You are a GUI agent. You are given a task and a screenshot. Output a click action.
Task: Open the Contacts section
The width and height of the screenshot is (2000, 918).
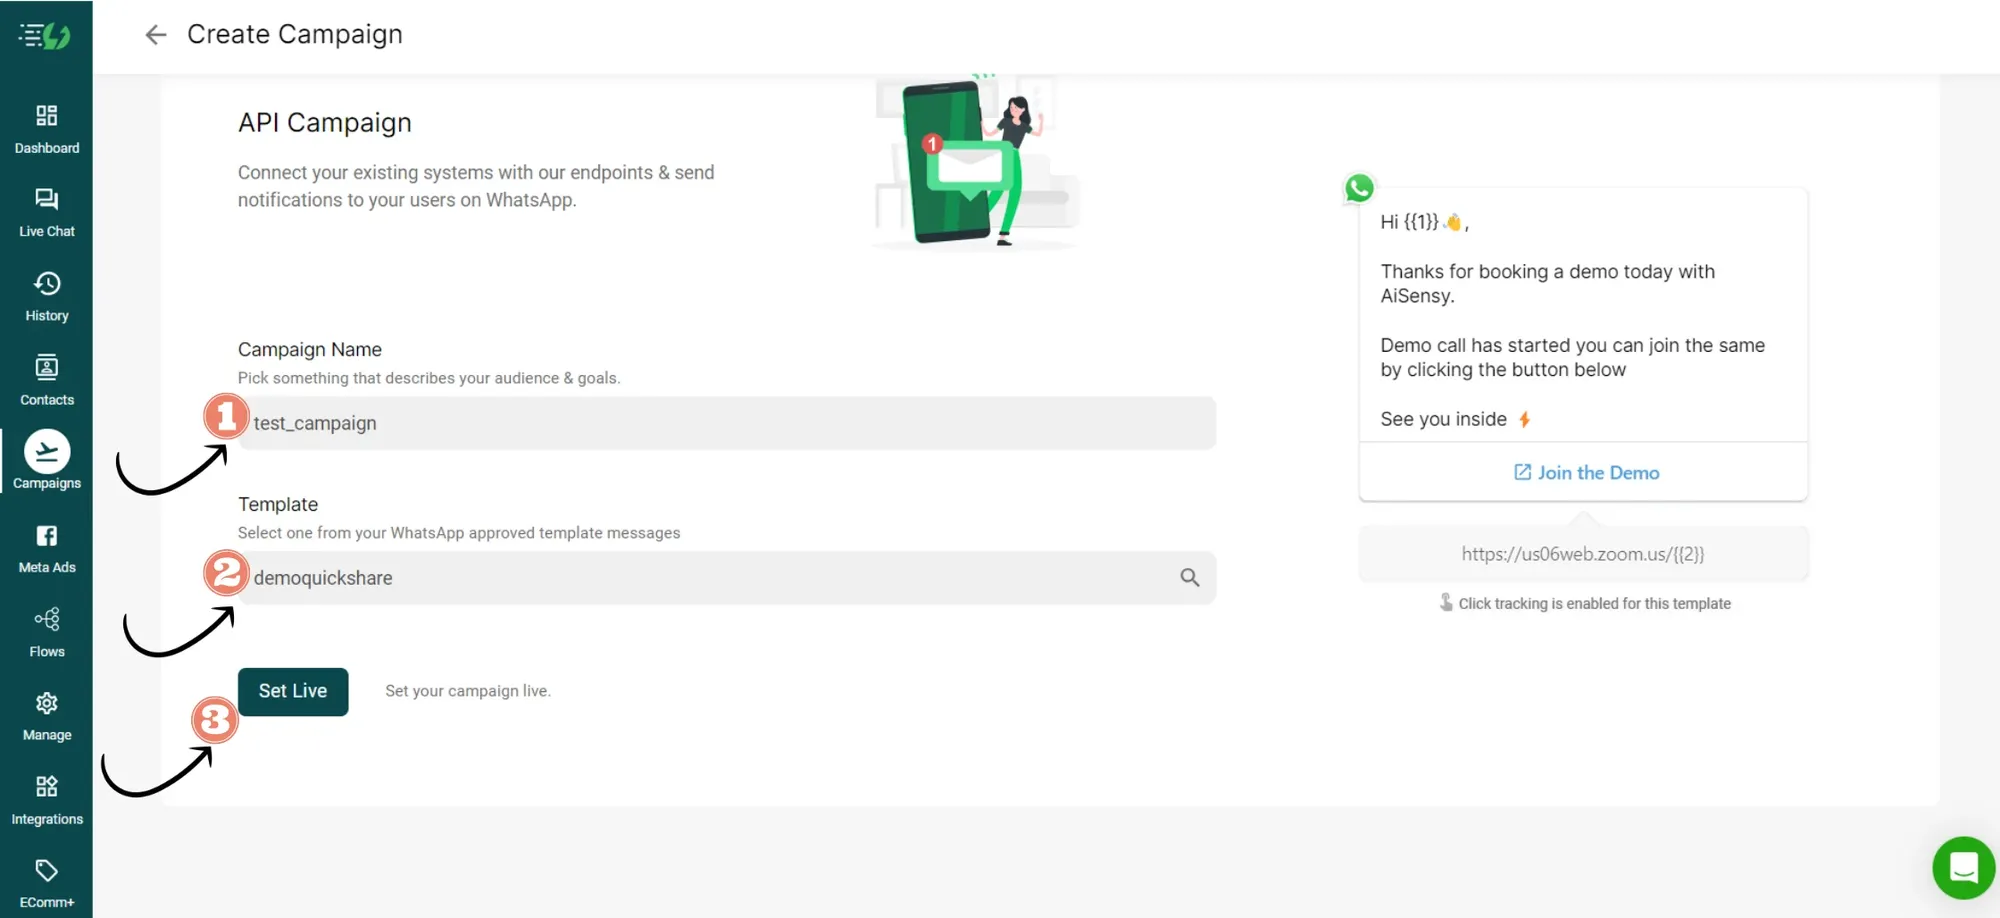46,380
